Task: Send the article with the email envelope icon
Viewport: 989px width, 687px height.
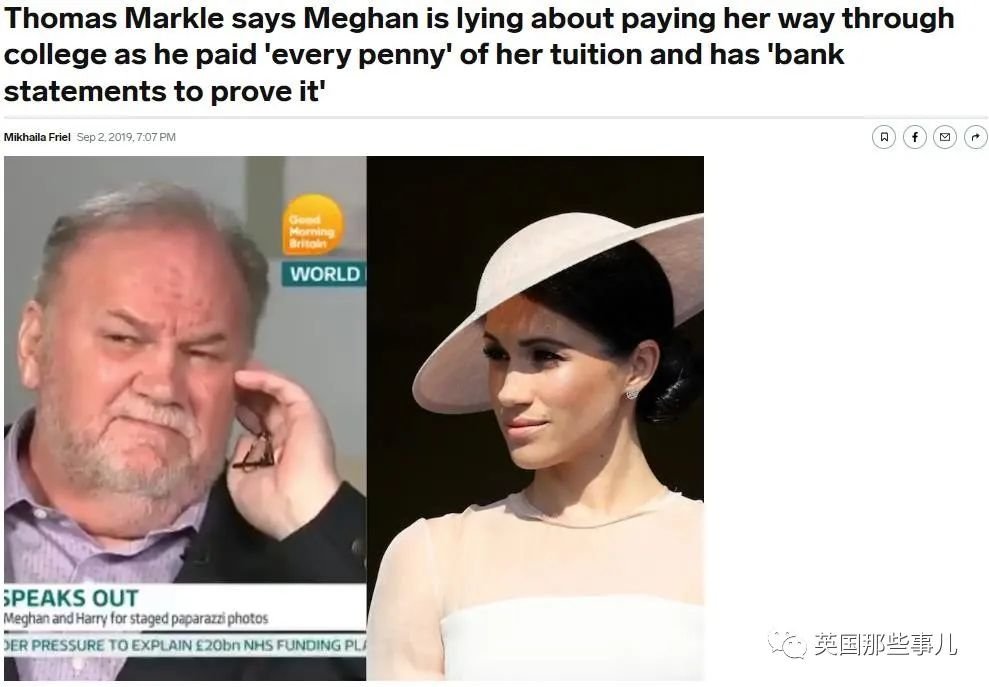Action: tap(945, 137)
